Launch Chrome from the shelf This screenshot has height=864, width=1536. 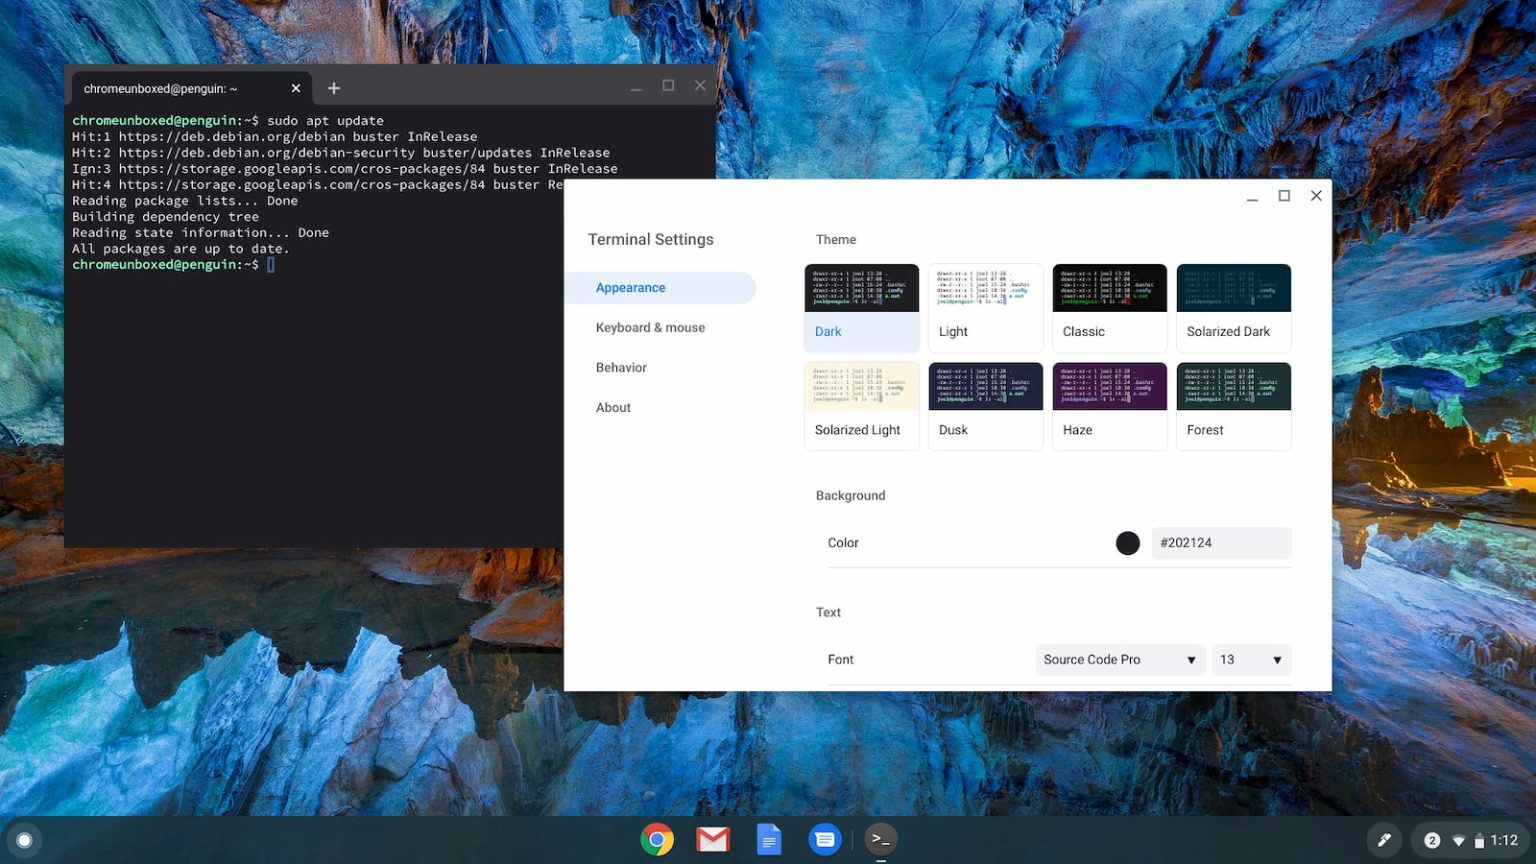coord(657,840)
